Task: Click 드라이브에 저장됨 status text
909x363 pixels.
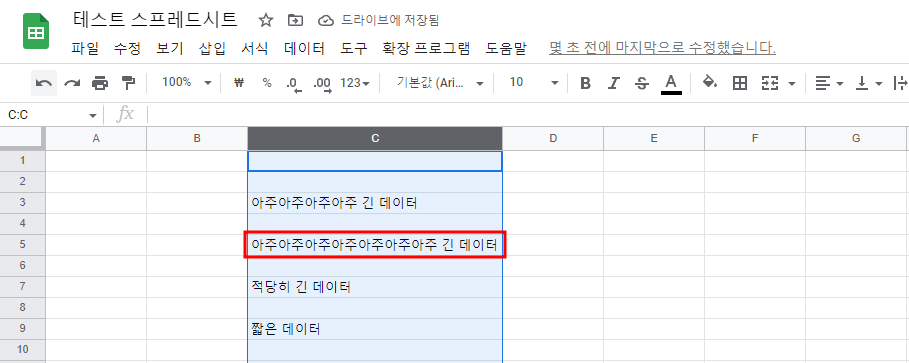Action: 390,21
